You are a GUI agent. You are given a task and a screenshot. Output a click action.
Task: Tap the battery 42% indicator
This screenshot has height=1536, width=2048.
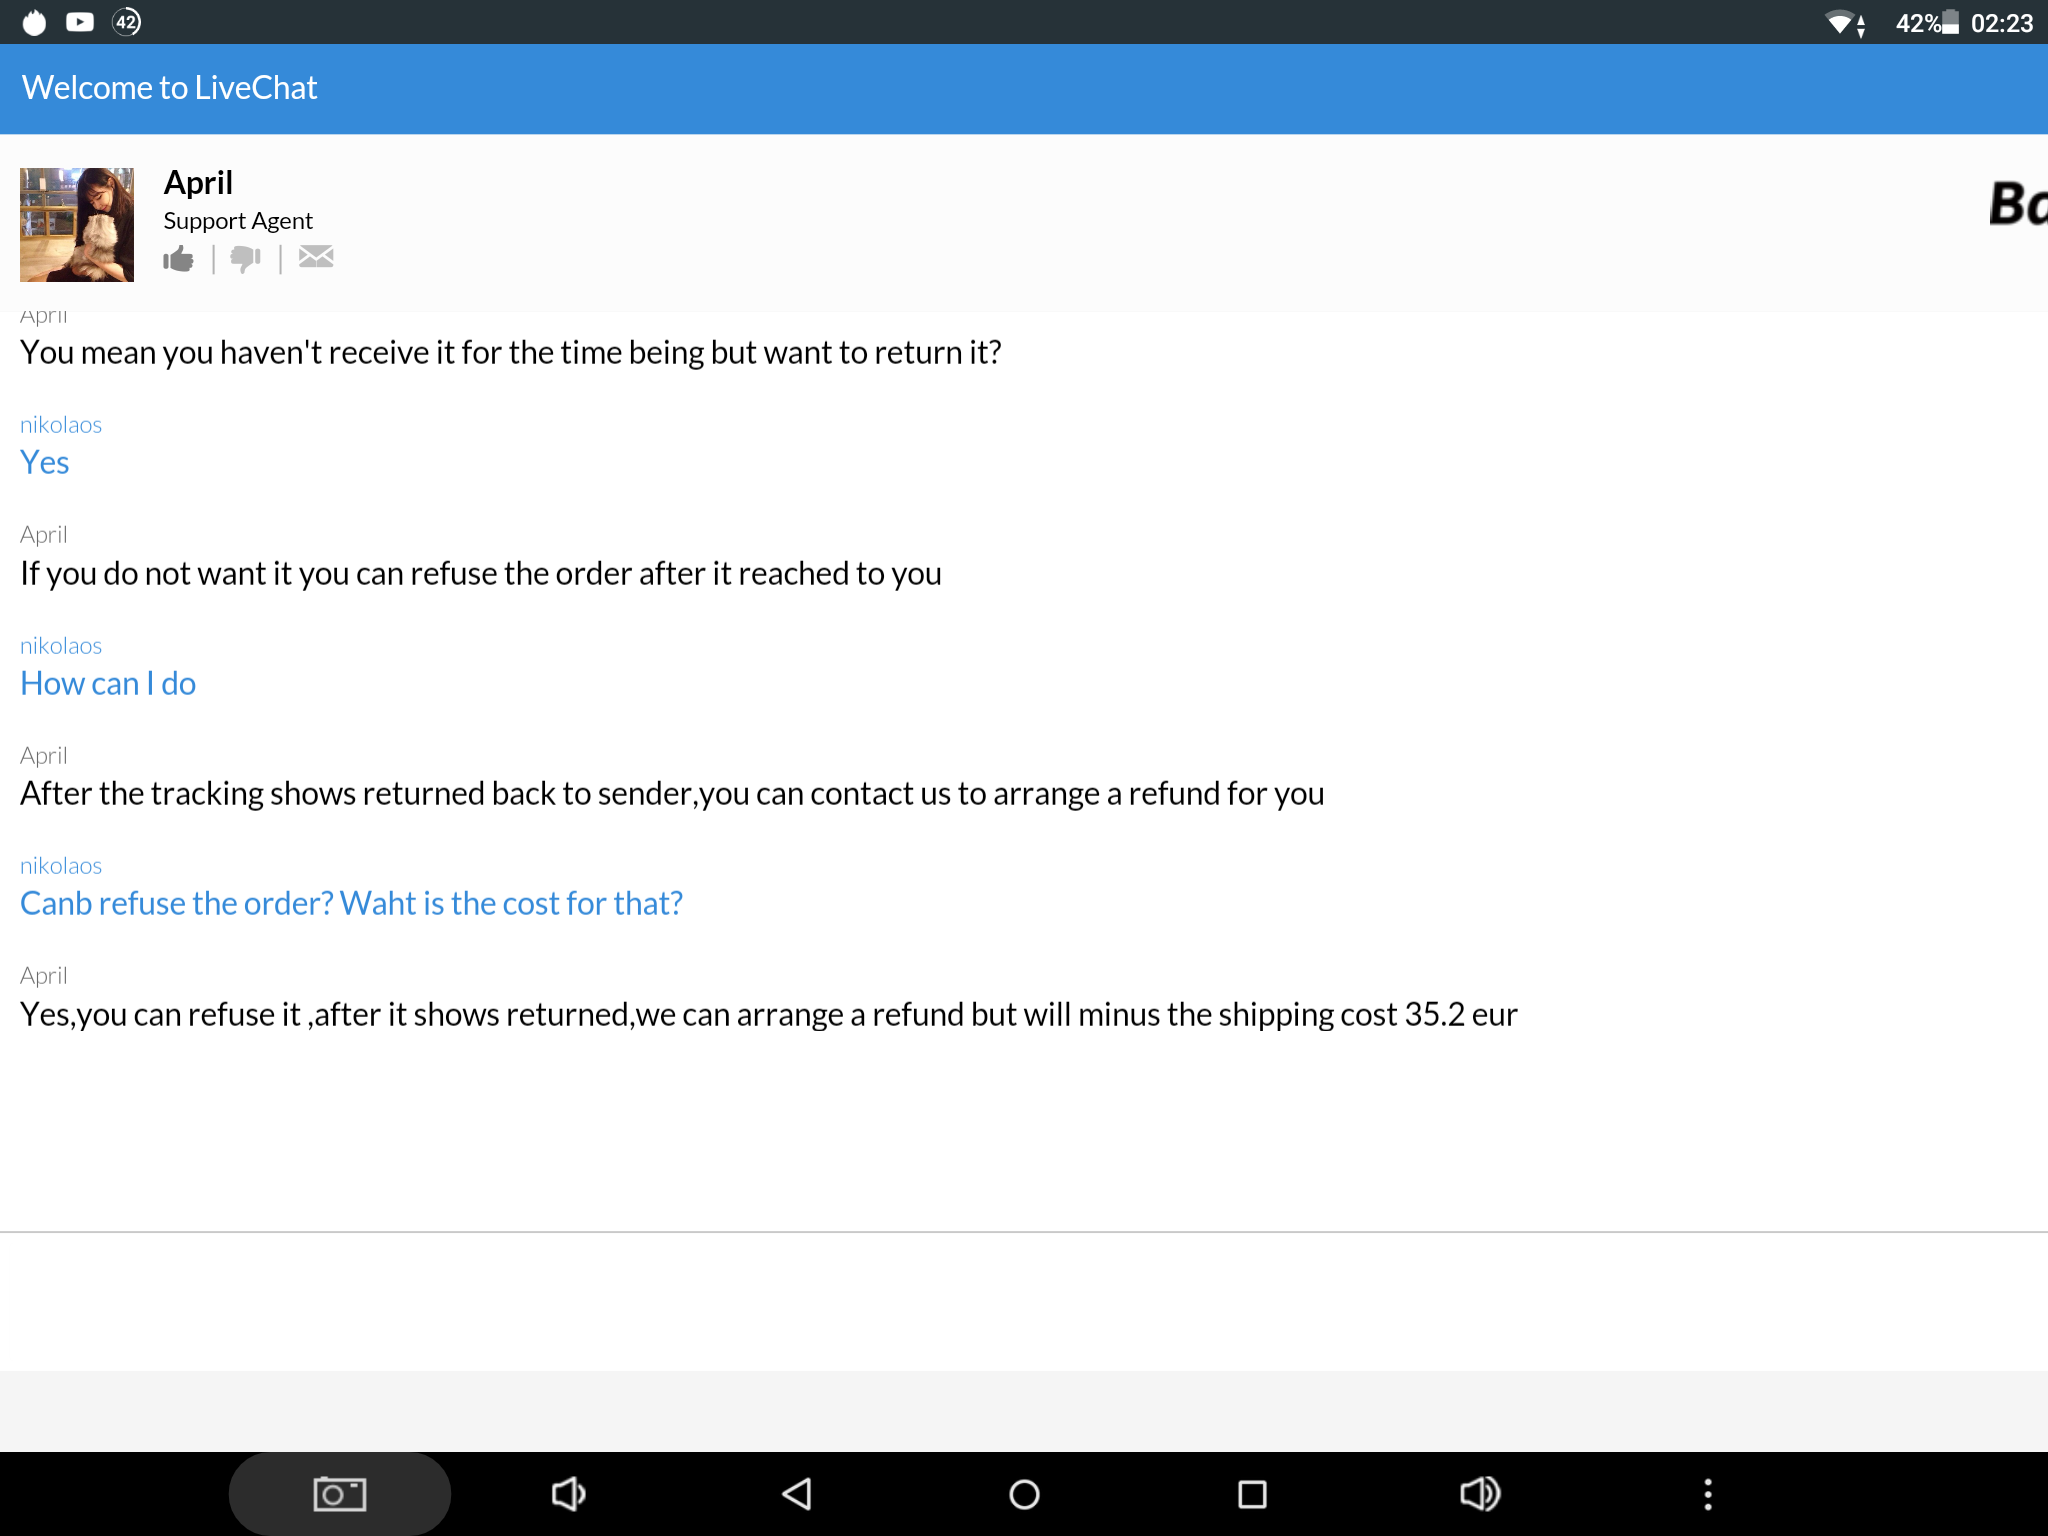point(1927,23)
